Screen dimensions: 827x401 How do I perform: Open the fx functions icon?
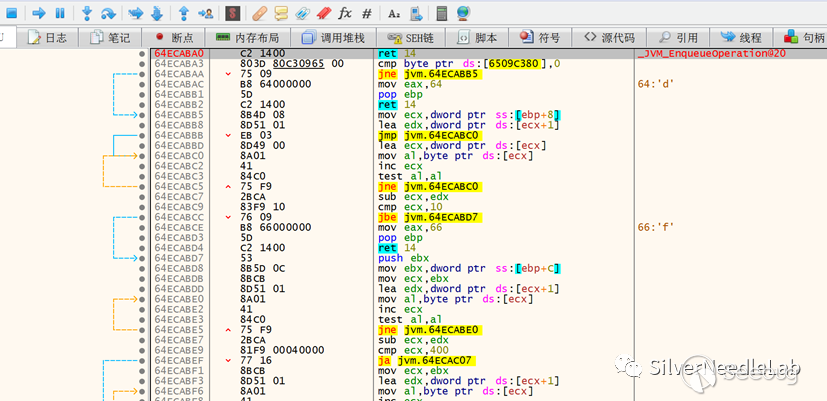[x=345, y=13]
